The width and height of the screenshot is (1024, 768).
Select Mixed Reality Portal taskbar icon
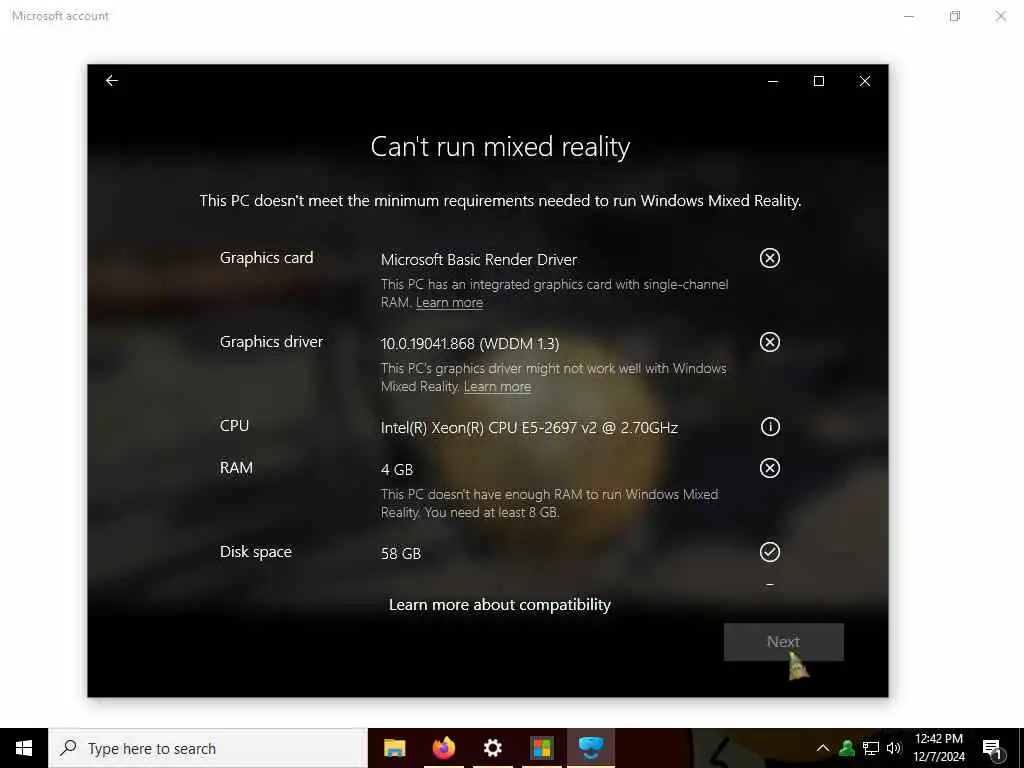point(591,748)
